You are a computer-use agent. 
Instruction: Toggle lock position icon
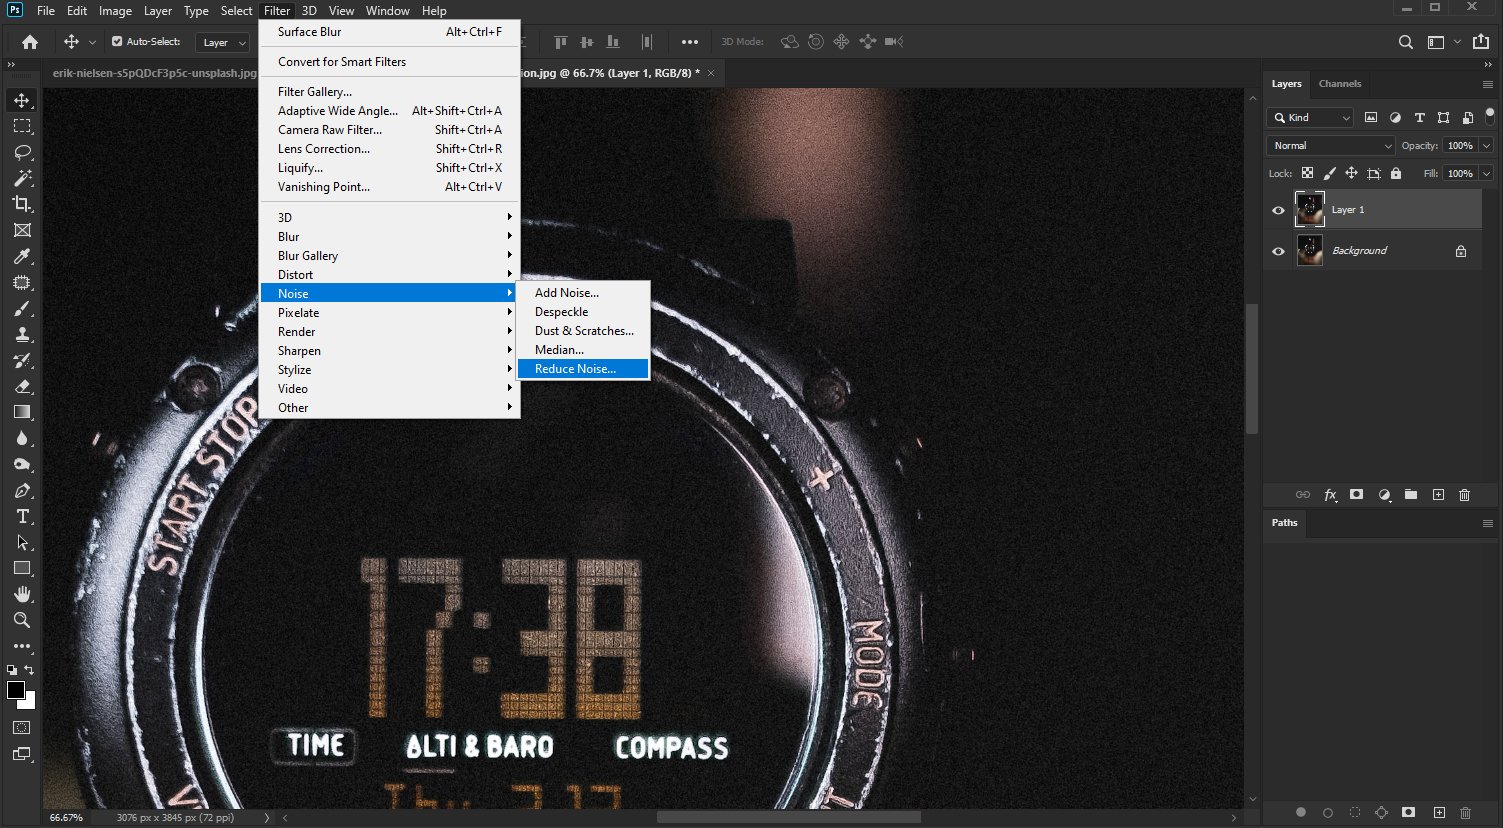click(x=1351, y=173)
